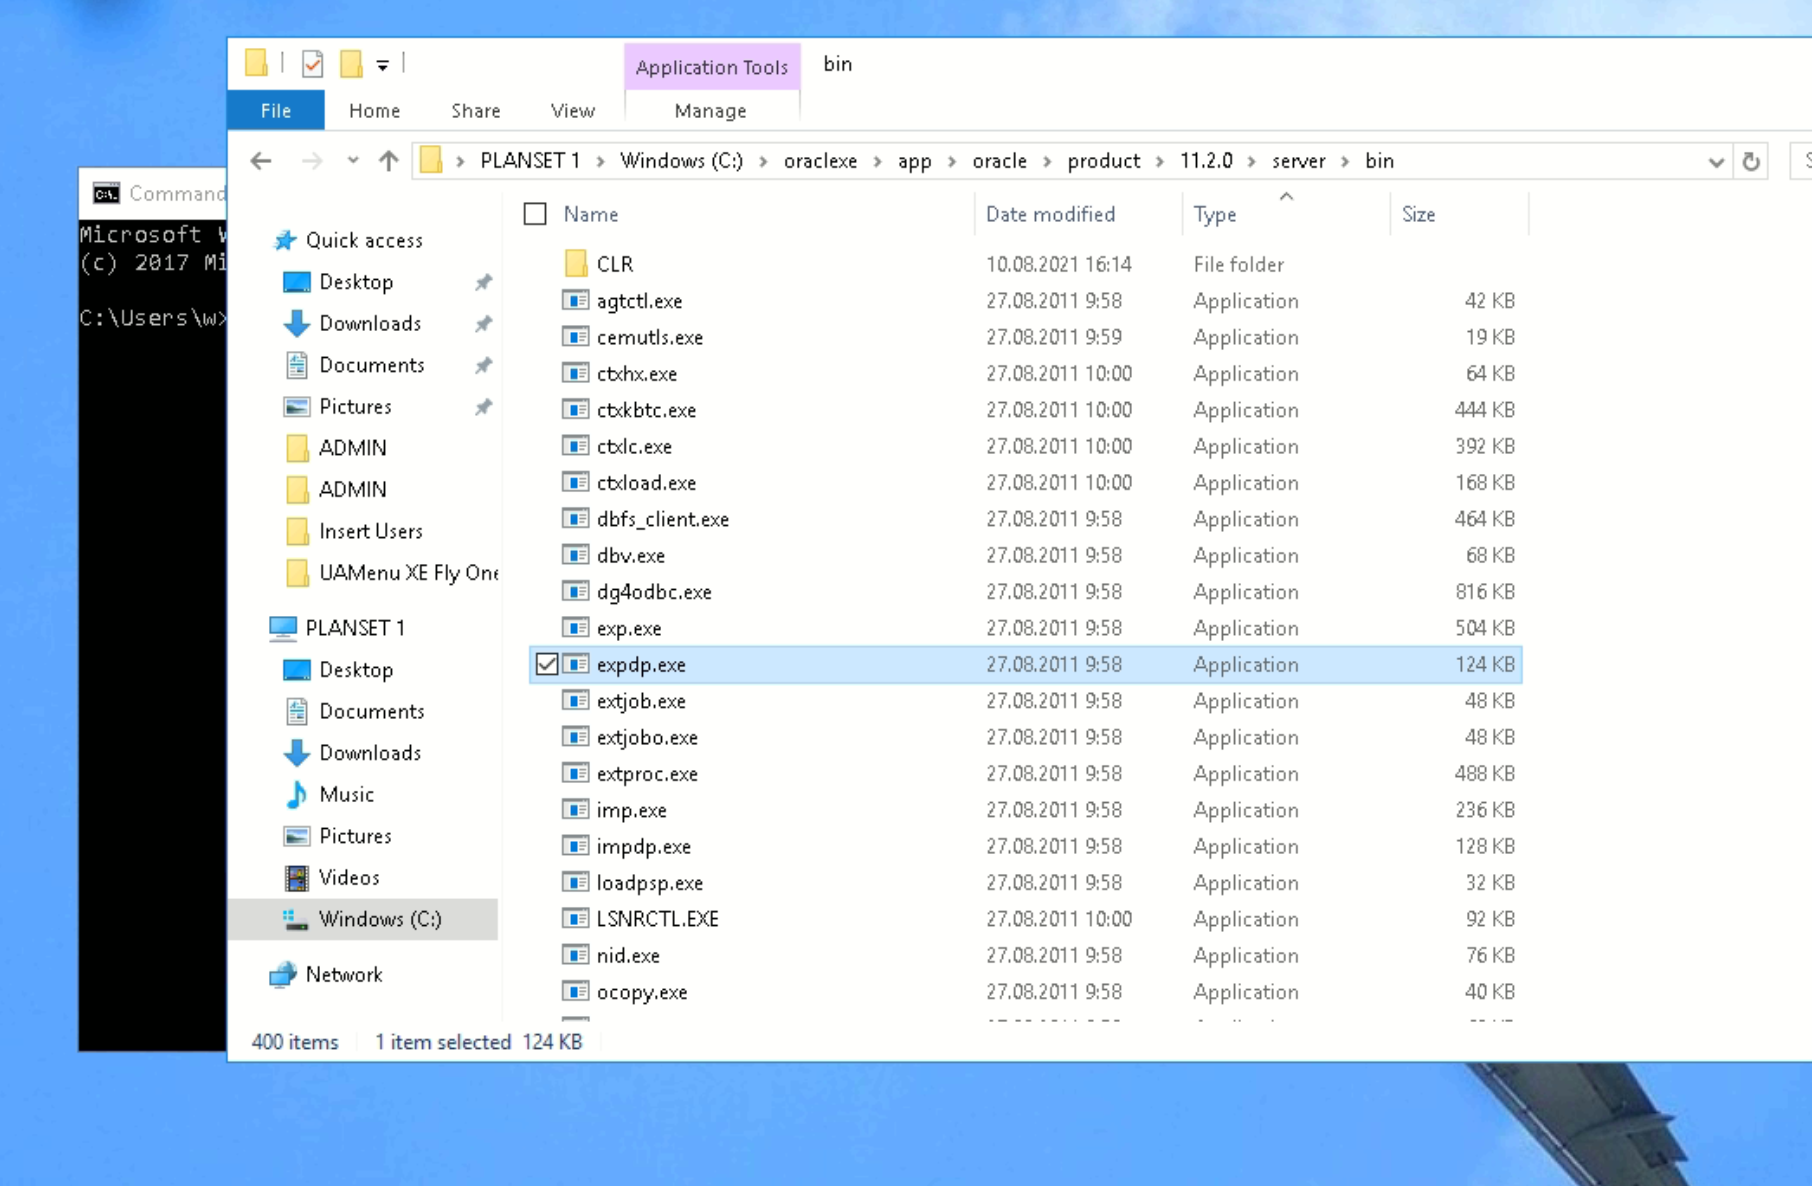This screenshot has height=1186, width=1812.
Task: Switch to the View ribbon tab
Action: pos(573,110)
